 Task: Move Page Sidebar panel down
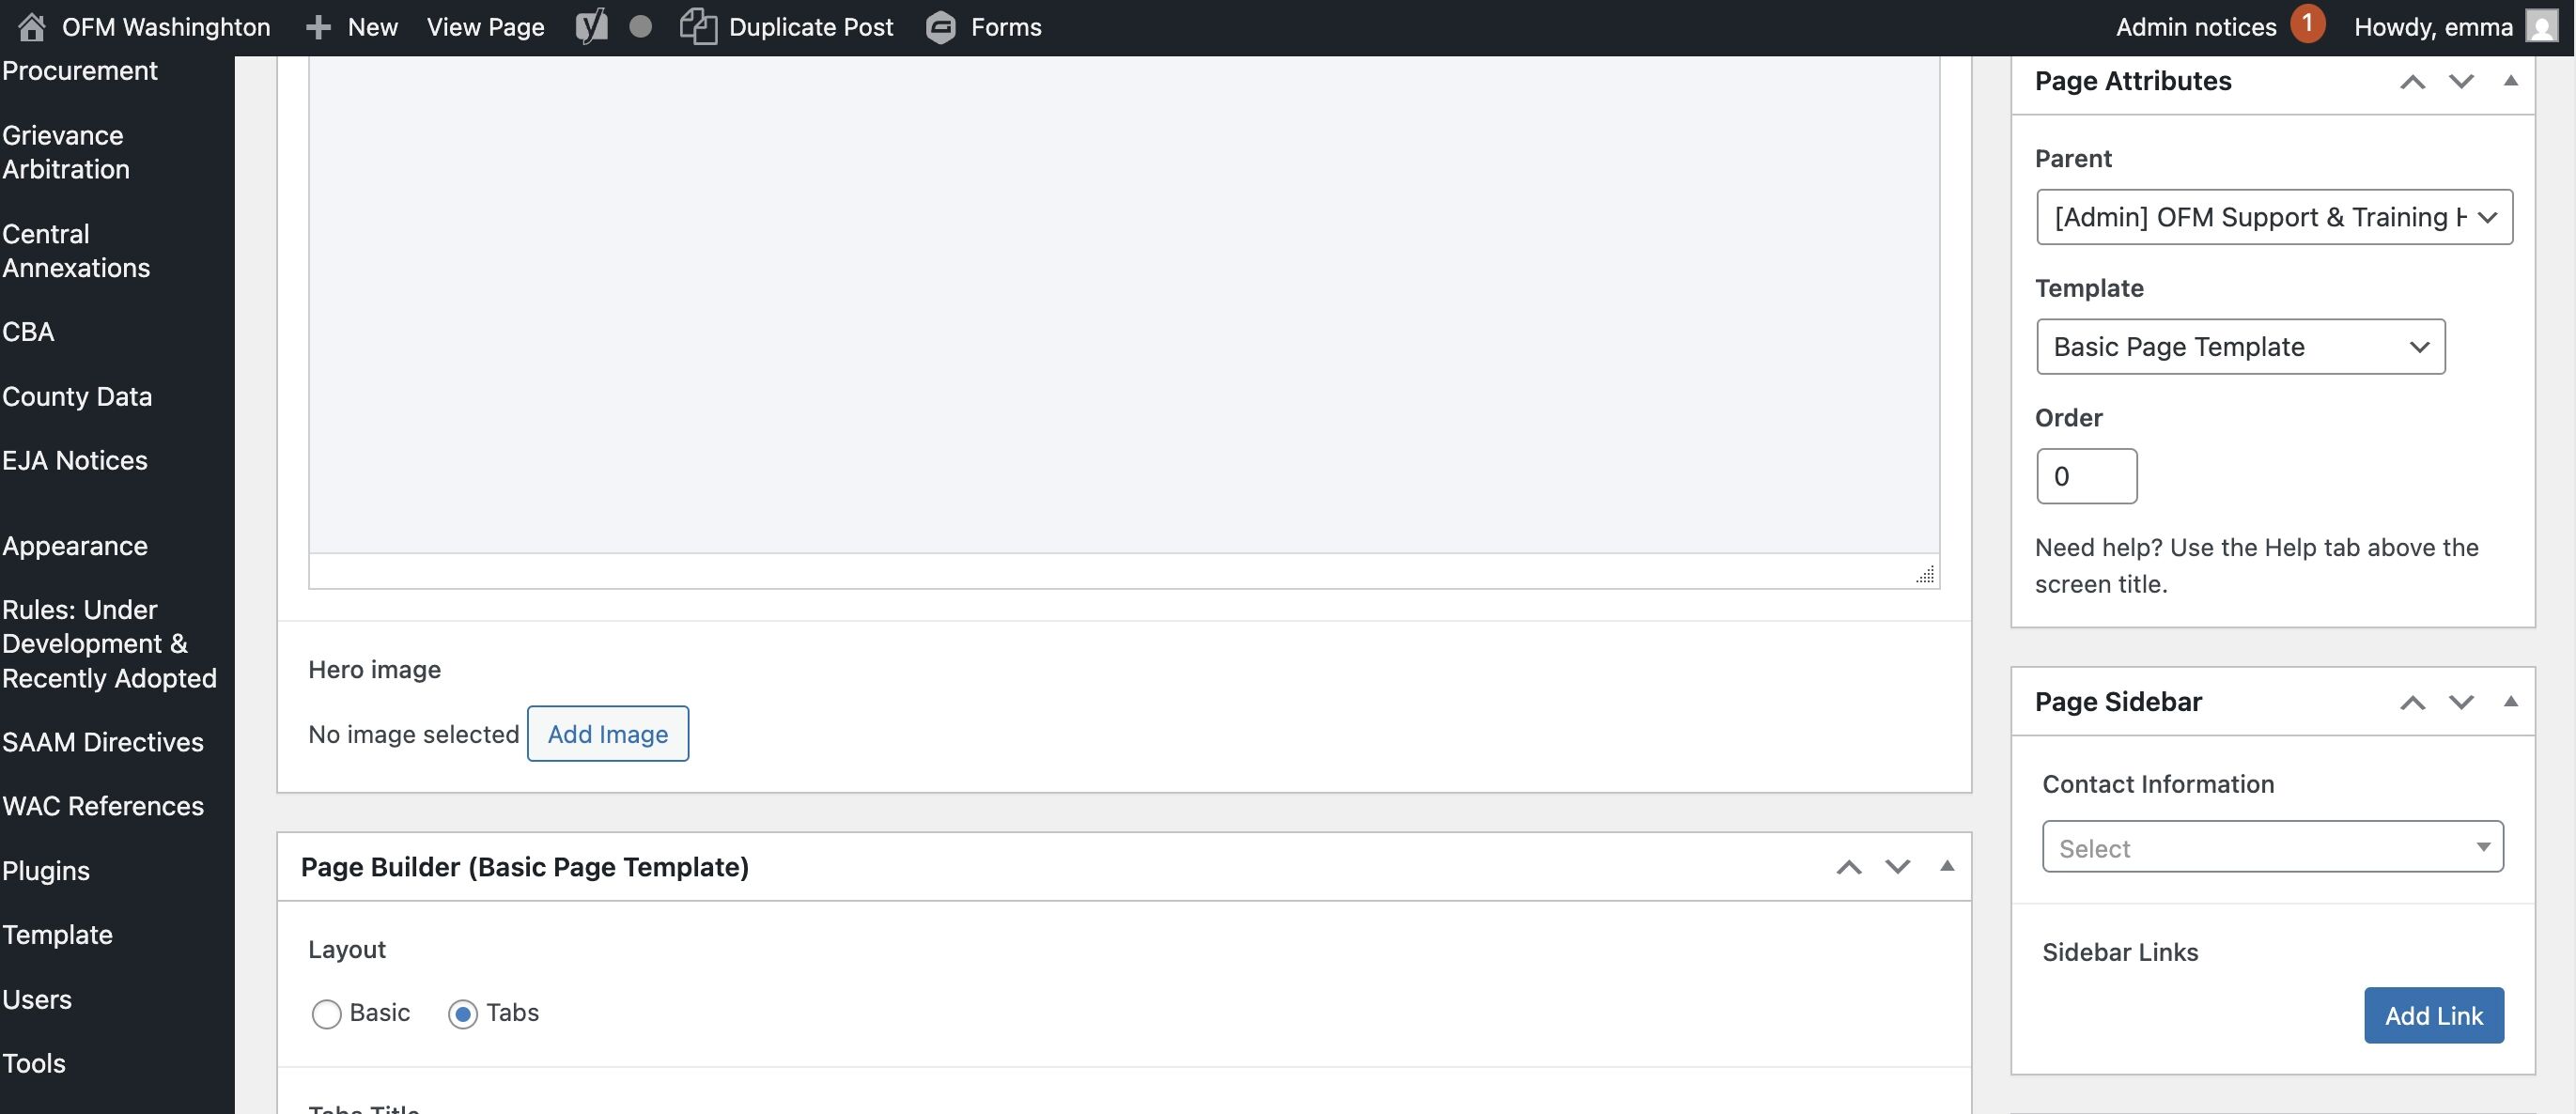(2461, 702)
